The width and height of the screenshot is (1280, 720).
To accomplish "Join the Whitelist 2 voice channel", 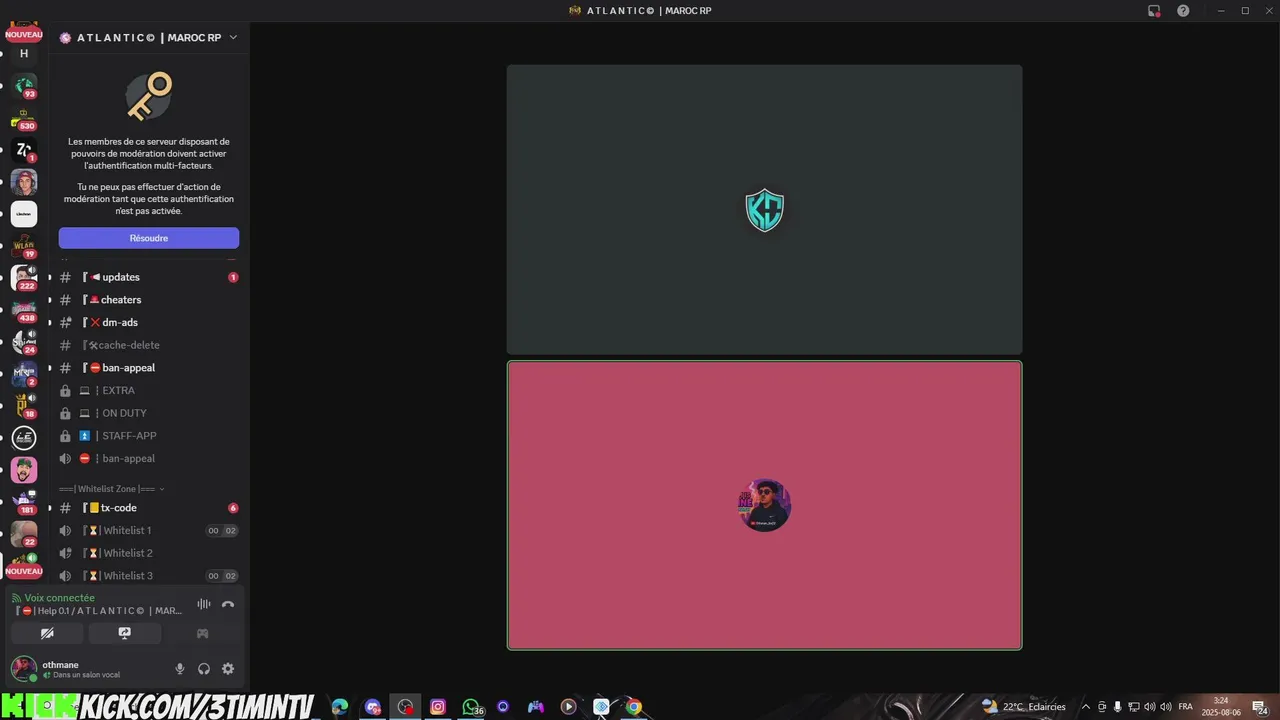I will (149, 553).
